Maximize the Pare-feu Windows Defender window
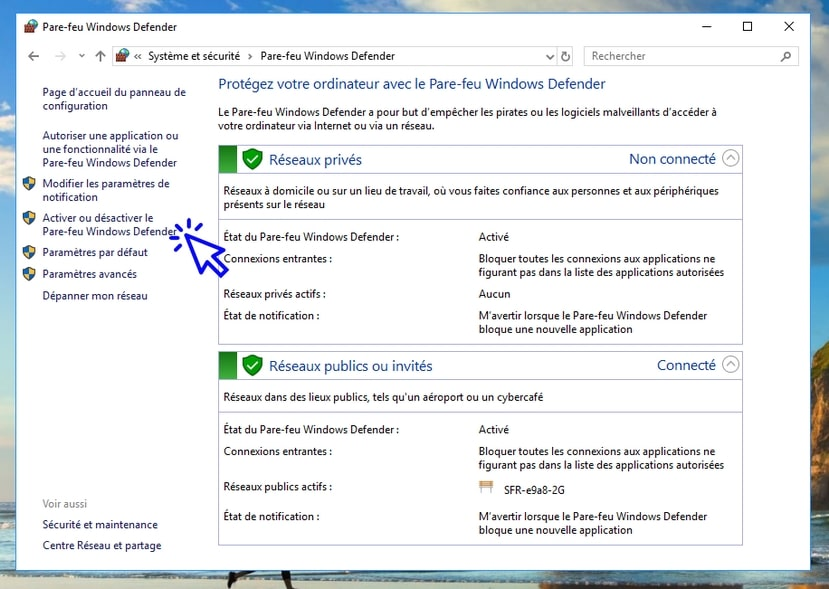The width and height of the screenshot is (829, 589). 748,26
